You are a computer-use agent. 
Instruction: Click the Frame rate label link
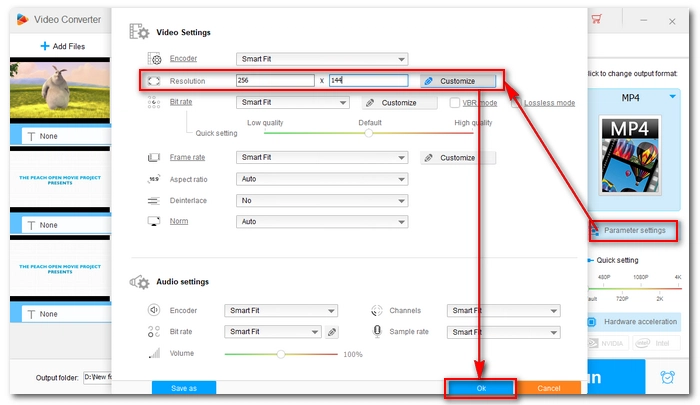(187, 157)
